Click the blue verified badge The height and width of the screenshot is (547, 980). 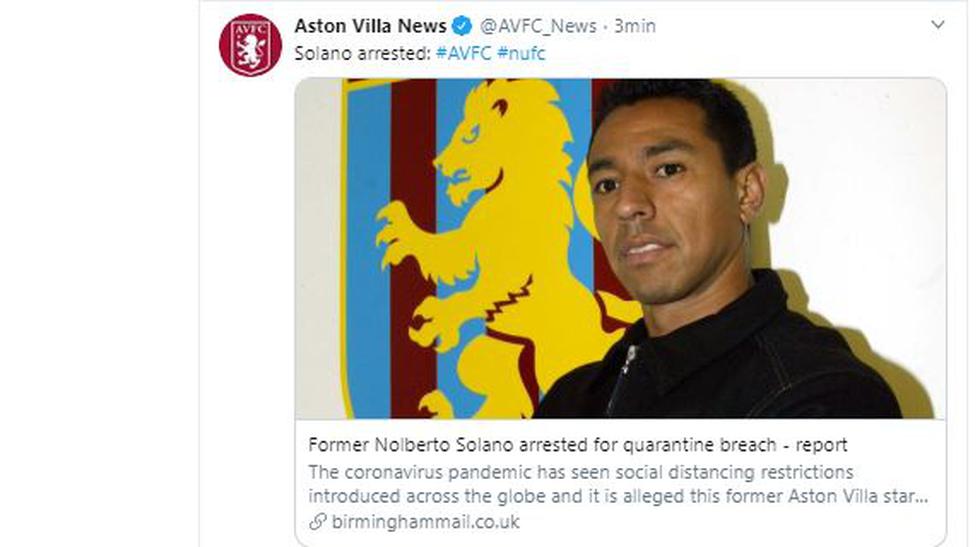click(x=463, y=26)
